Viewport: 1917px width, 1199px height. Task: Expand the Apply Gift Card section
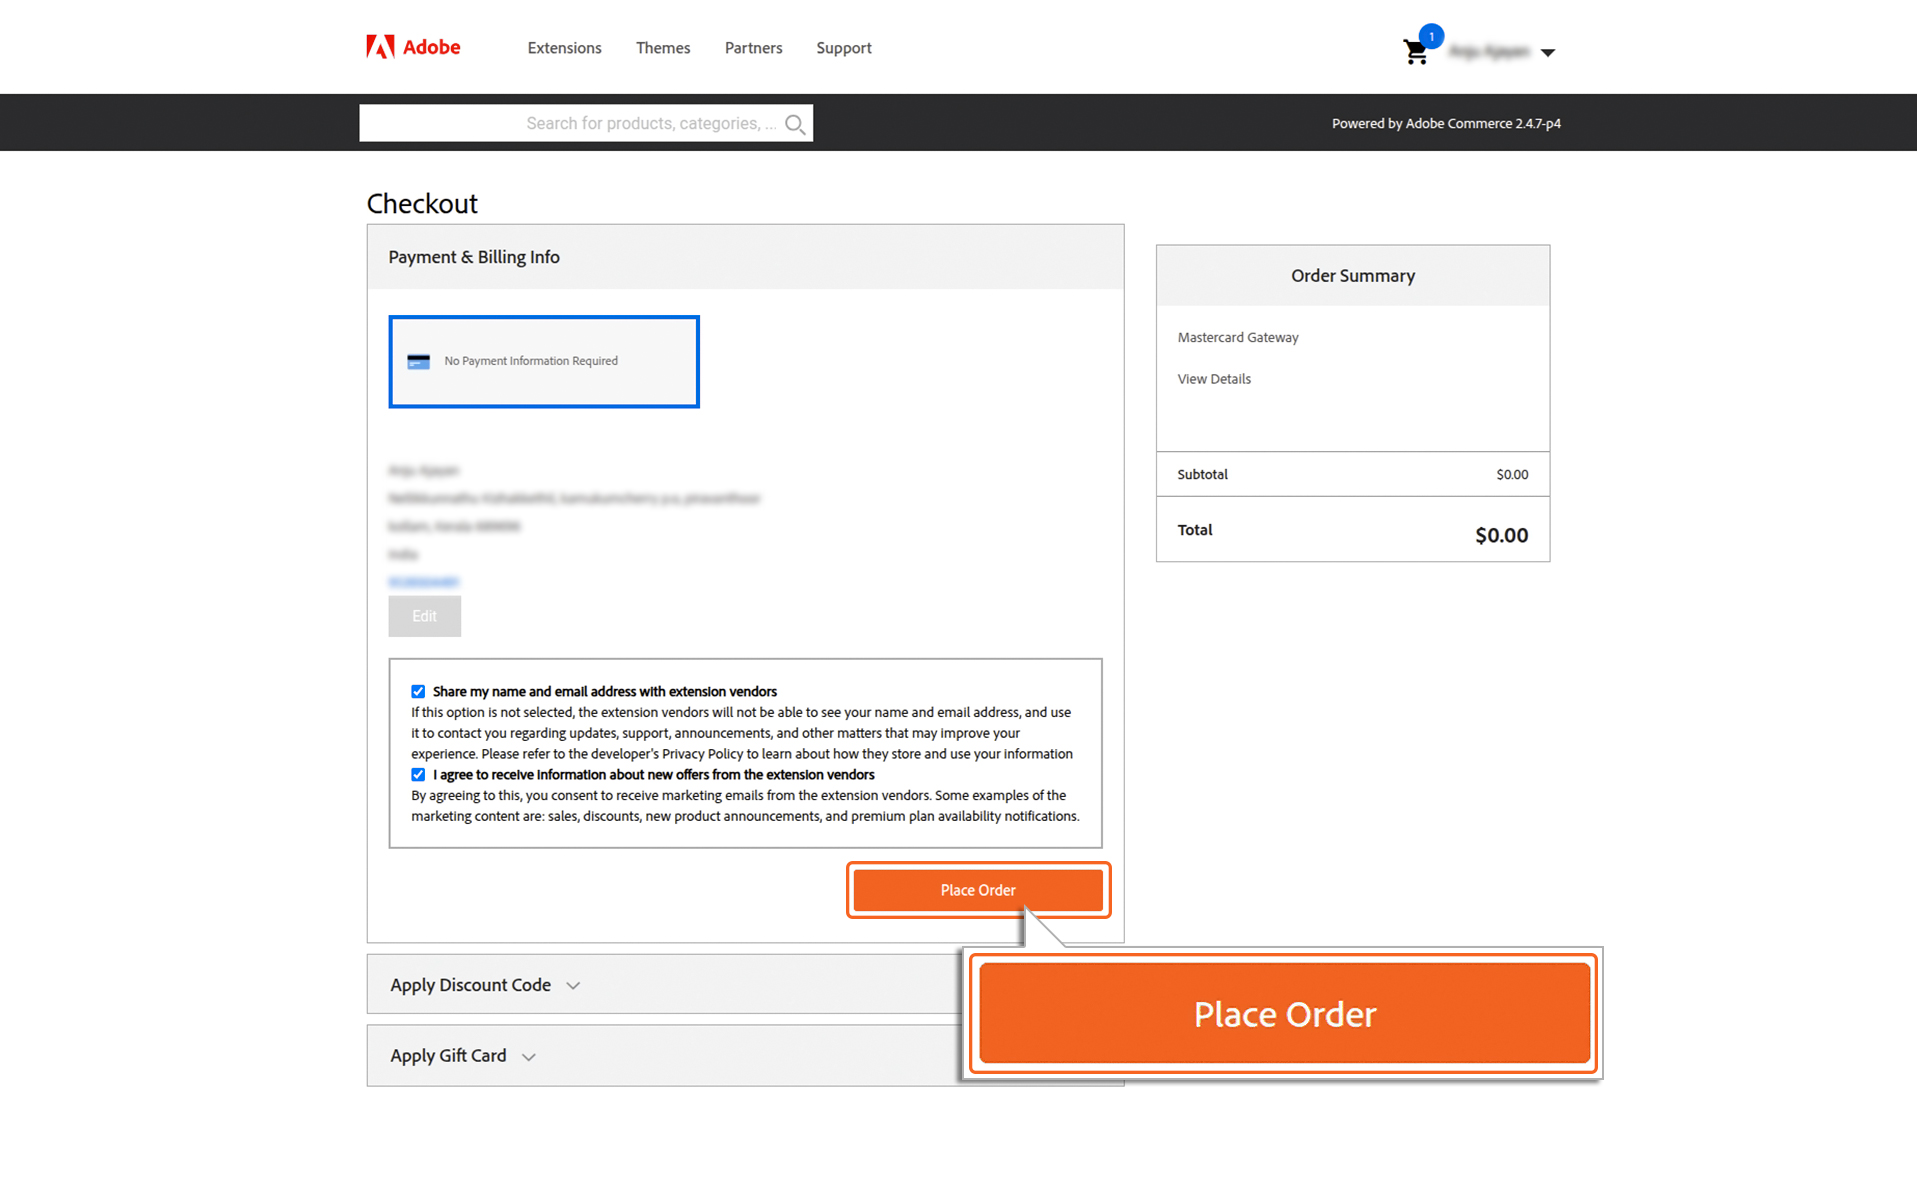[x=463, y=1056]
